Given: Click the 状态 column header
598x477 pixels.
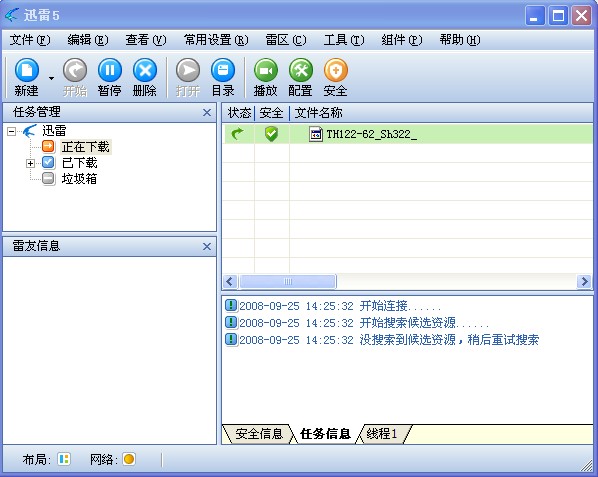Looking at the screenshot, I should tap(239, 113).
